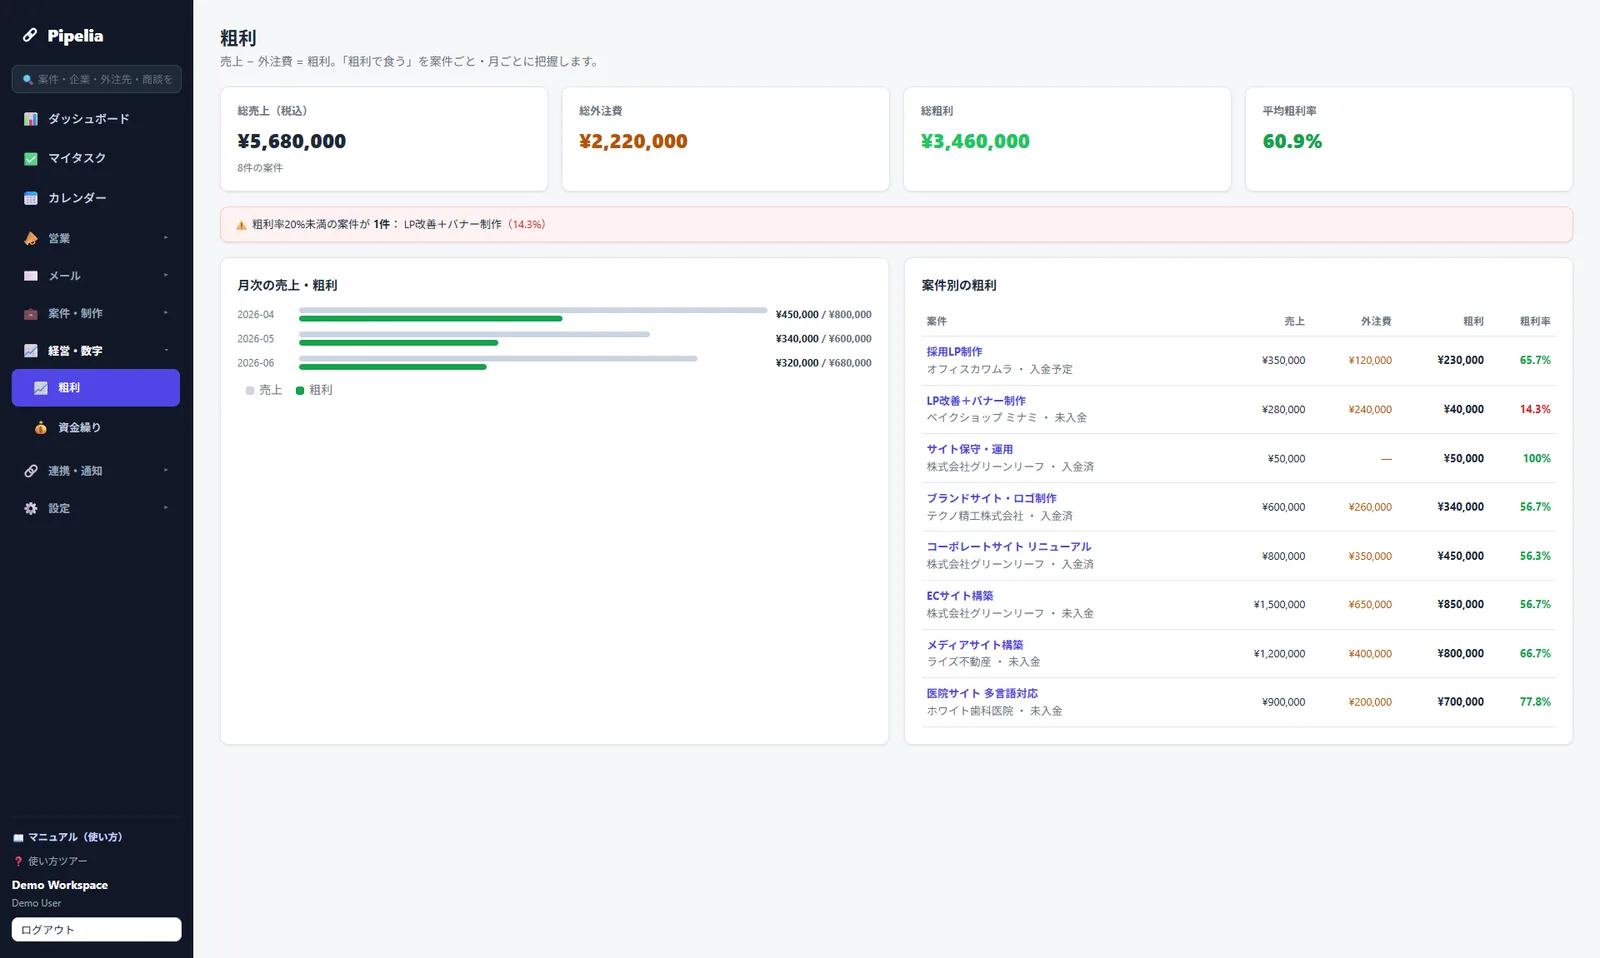The image size is (1600, 958).
Task: Open マニュアル（使い方） link
Action: 67,837
